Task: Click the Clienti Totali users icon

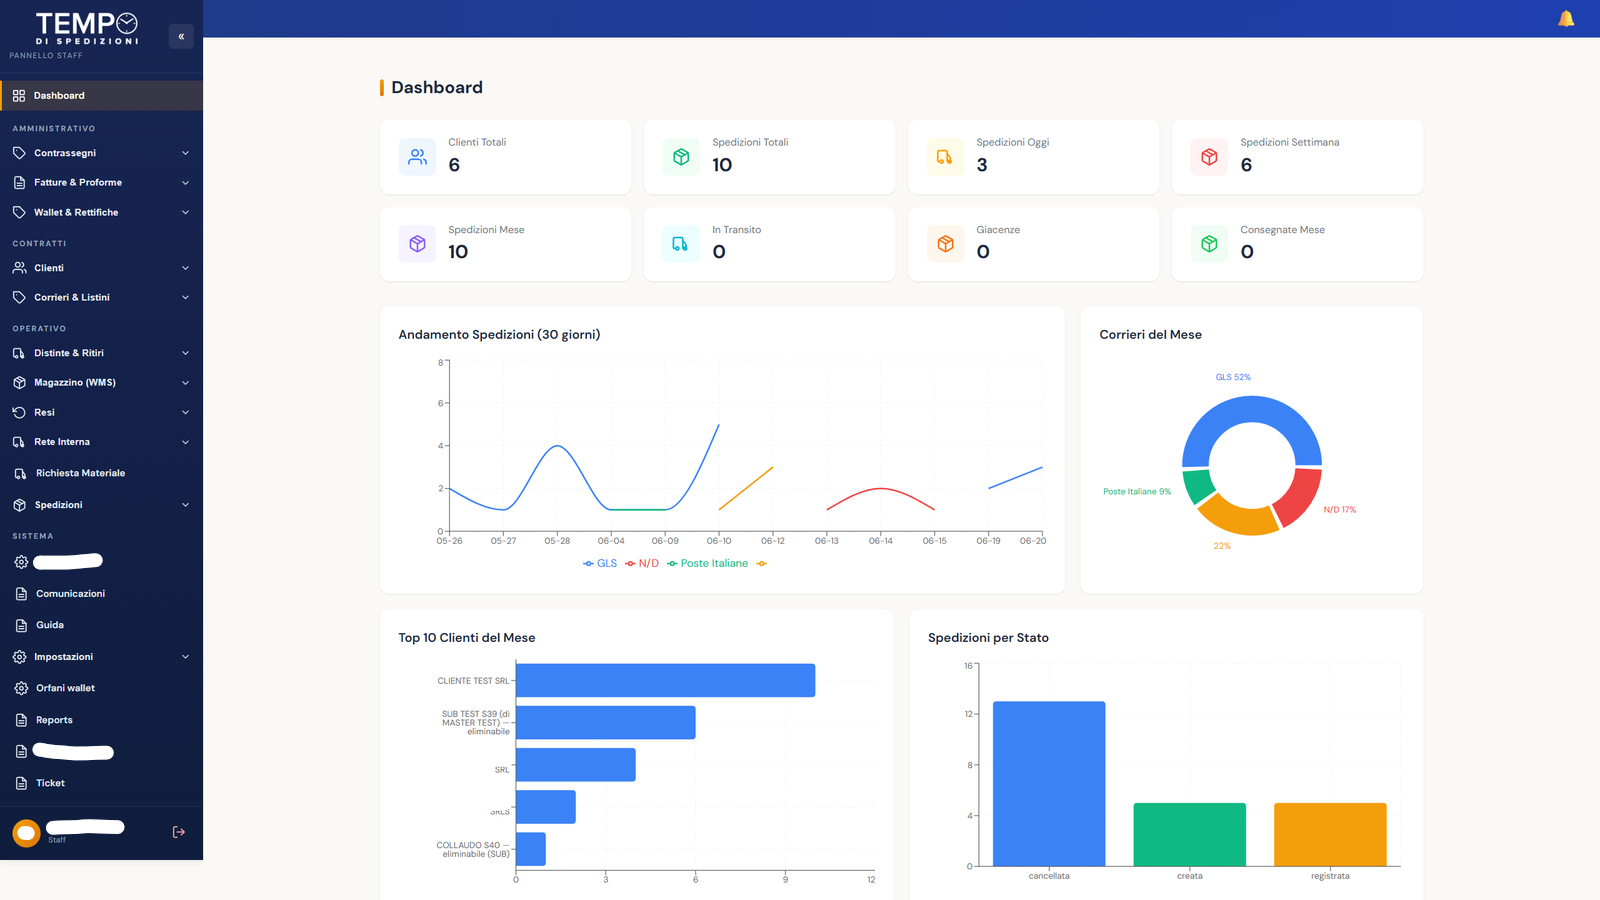Action: (x=417, y=157)
